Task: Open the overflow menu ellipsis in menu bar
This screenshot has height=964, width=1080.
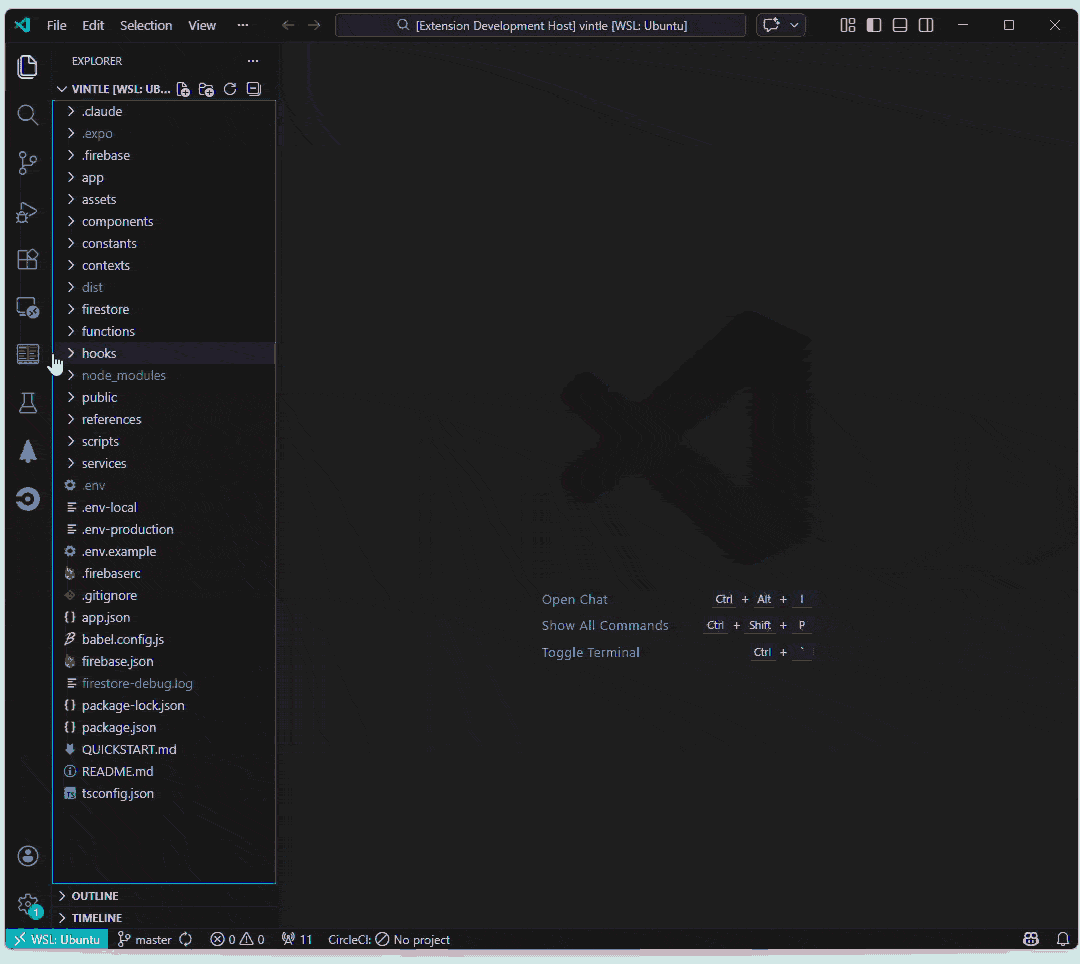Action: (242, 25)
